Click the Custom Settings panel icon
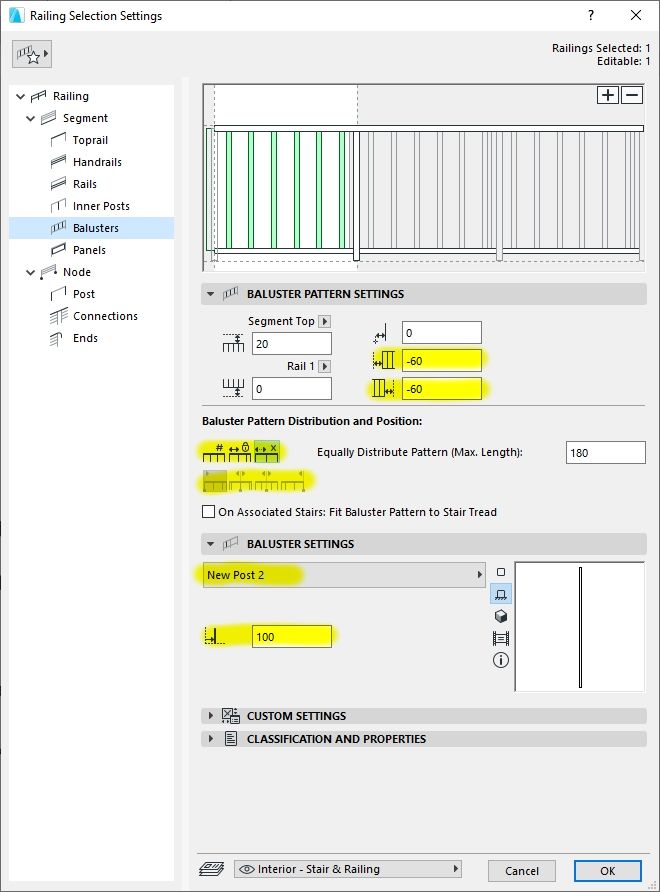The width and height of the screenshot is (660, 892). [230, 716]
